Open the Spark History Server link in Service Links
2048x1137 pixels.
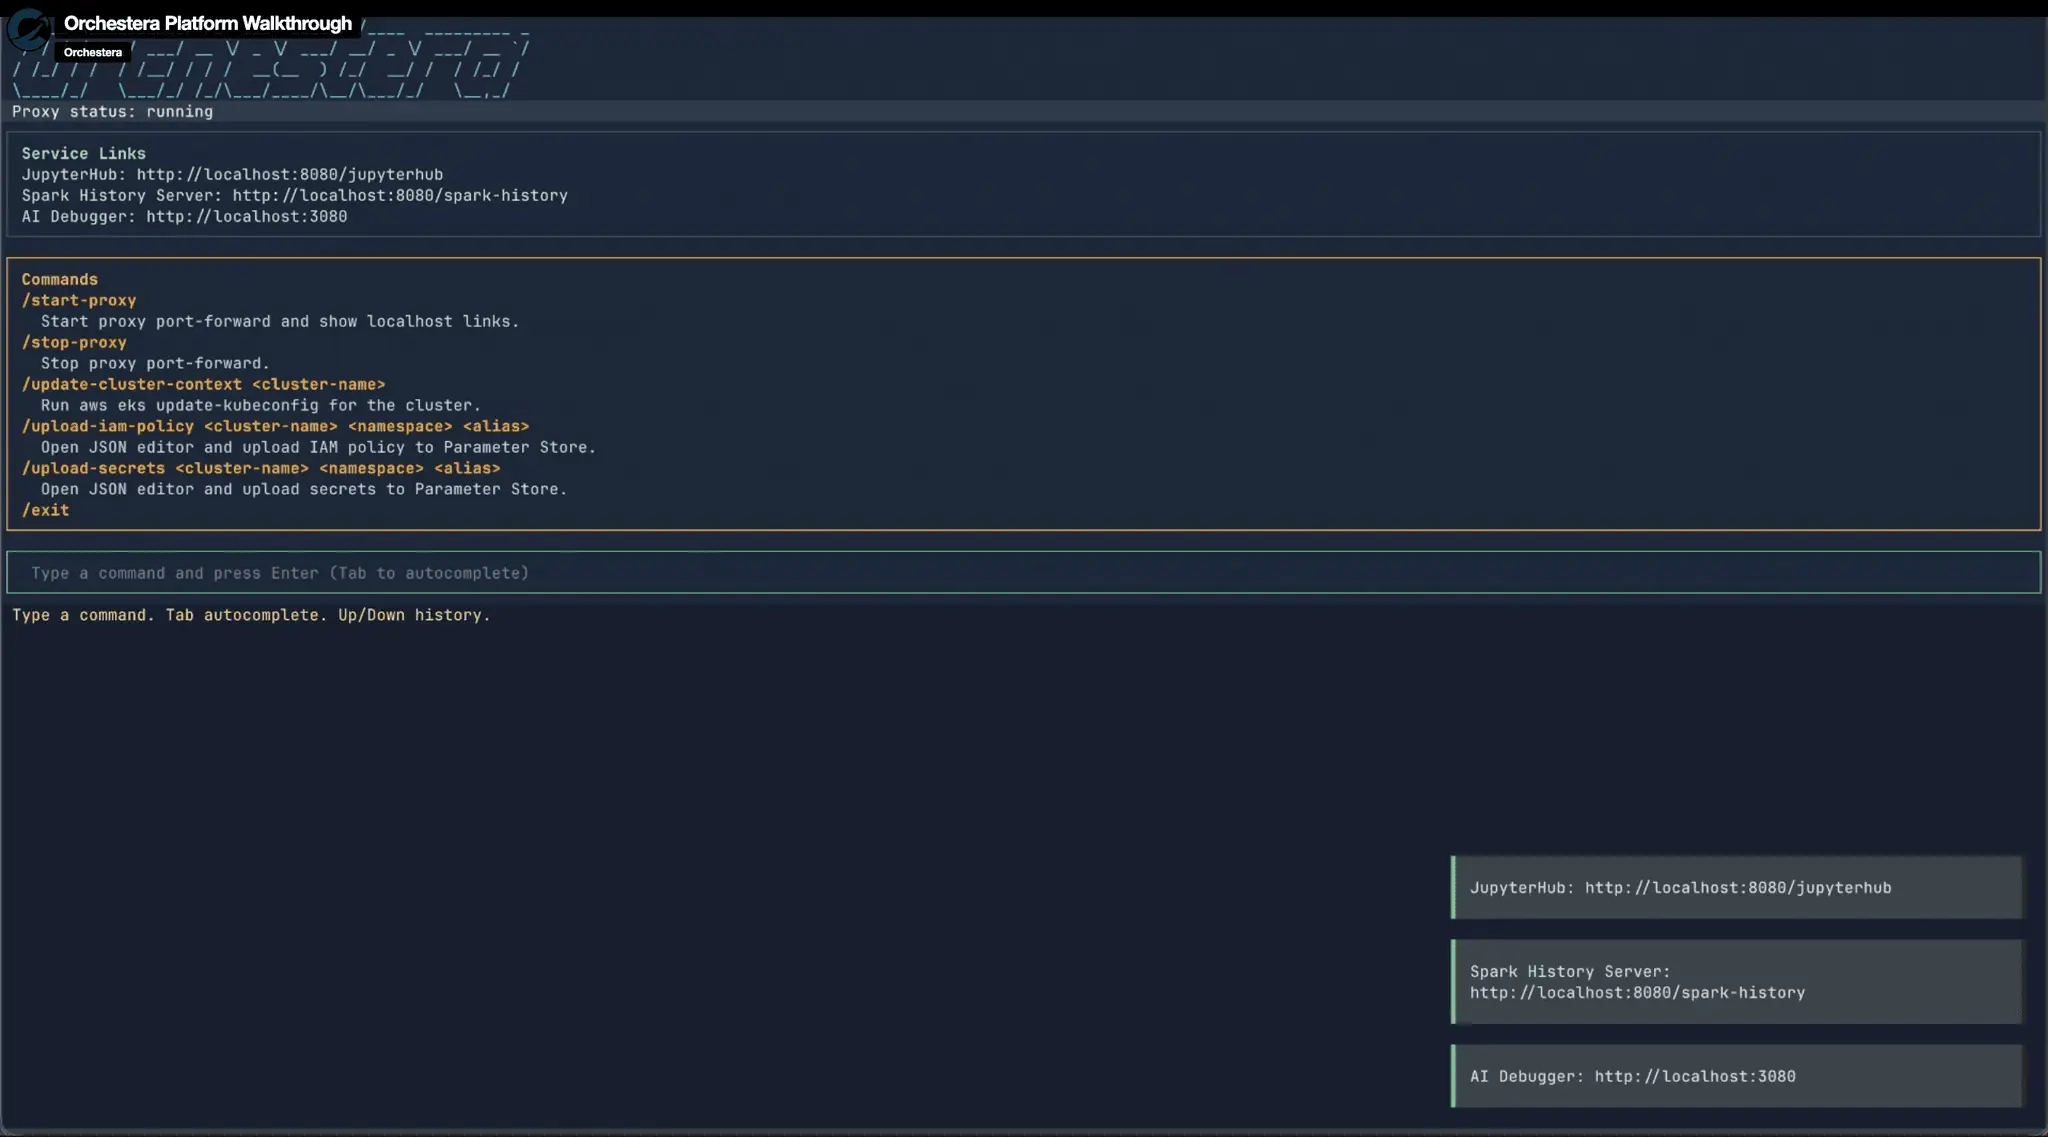400,195
